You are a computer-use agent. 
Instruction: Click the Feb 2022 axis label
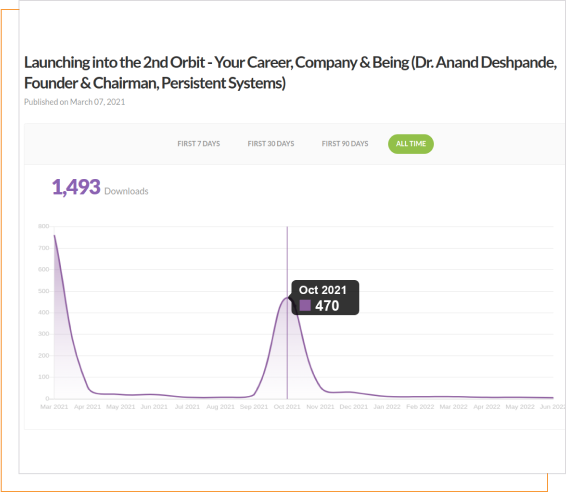420,406
